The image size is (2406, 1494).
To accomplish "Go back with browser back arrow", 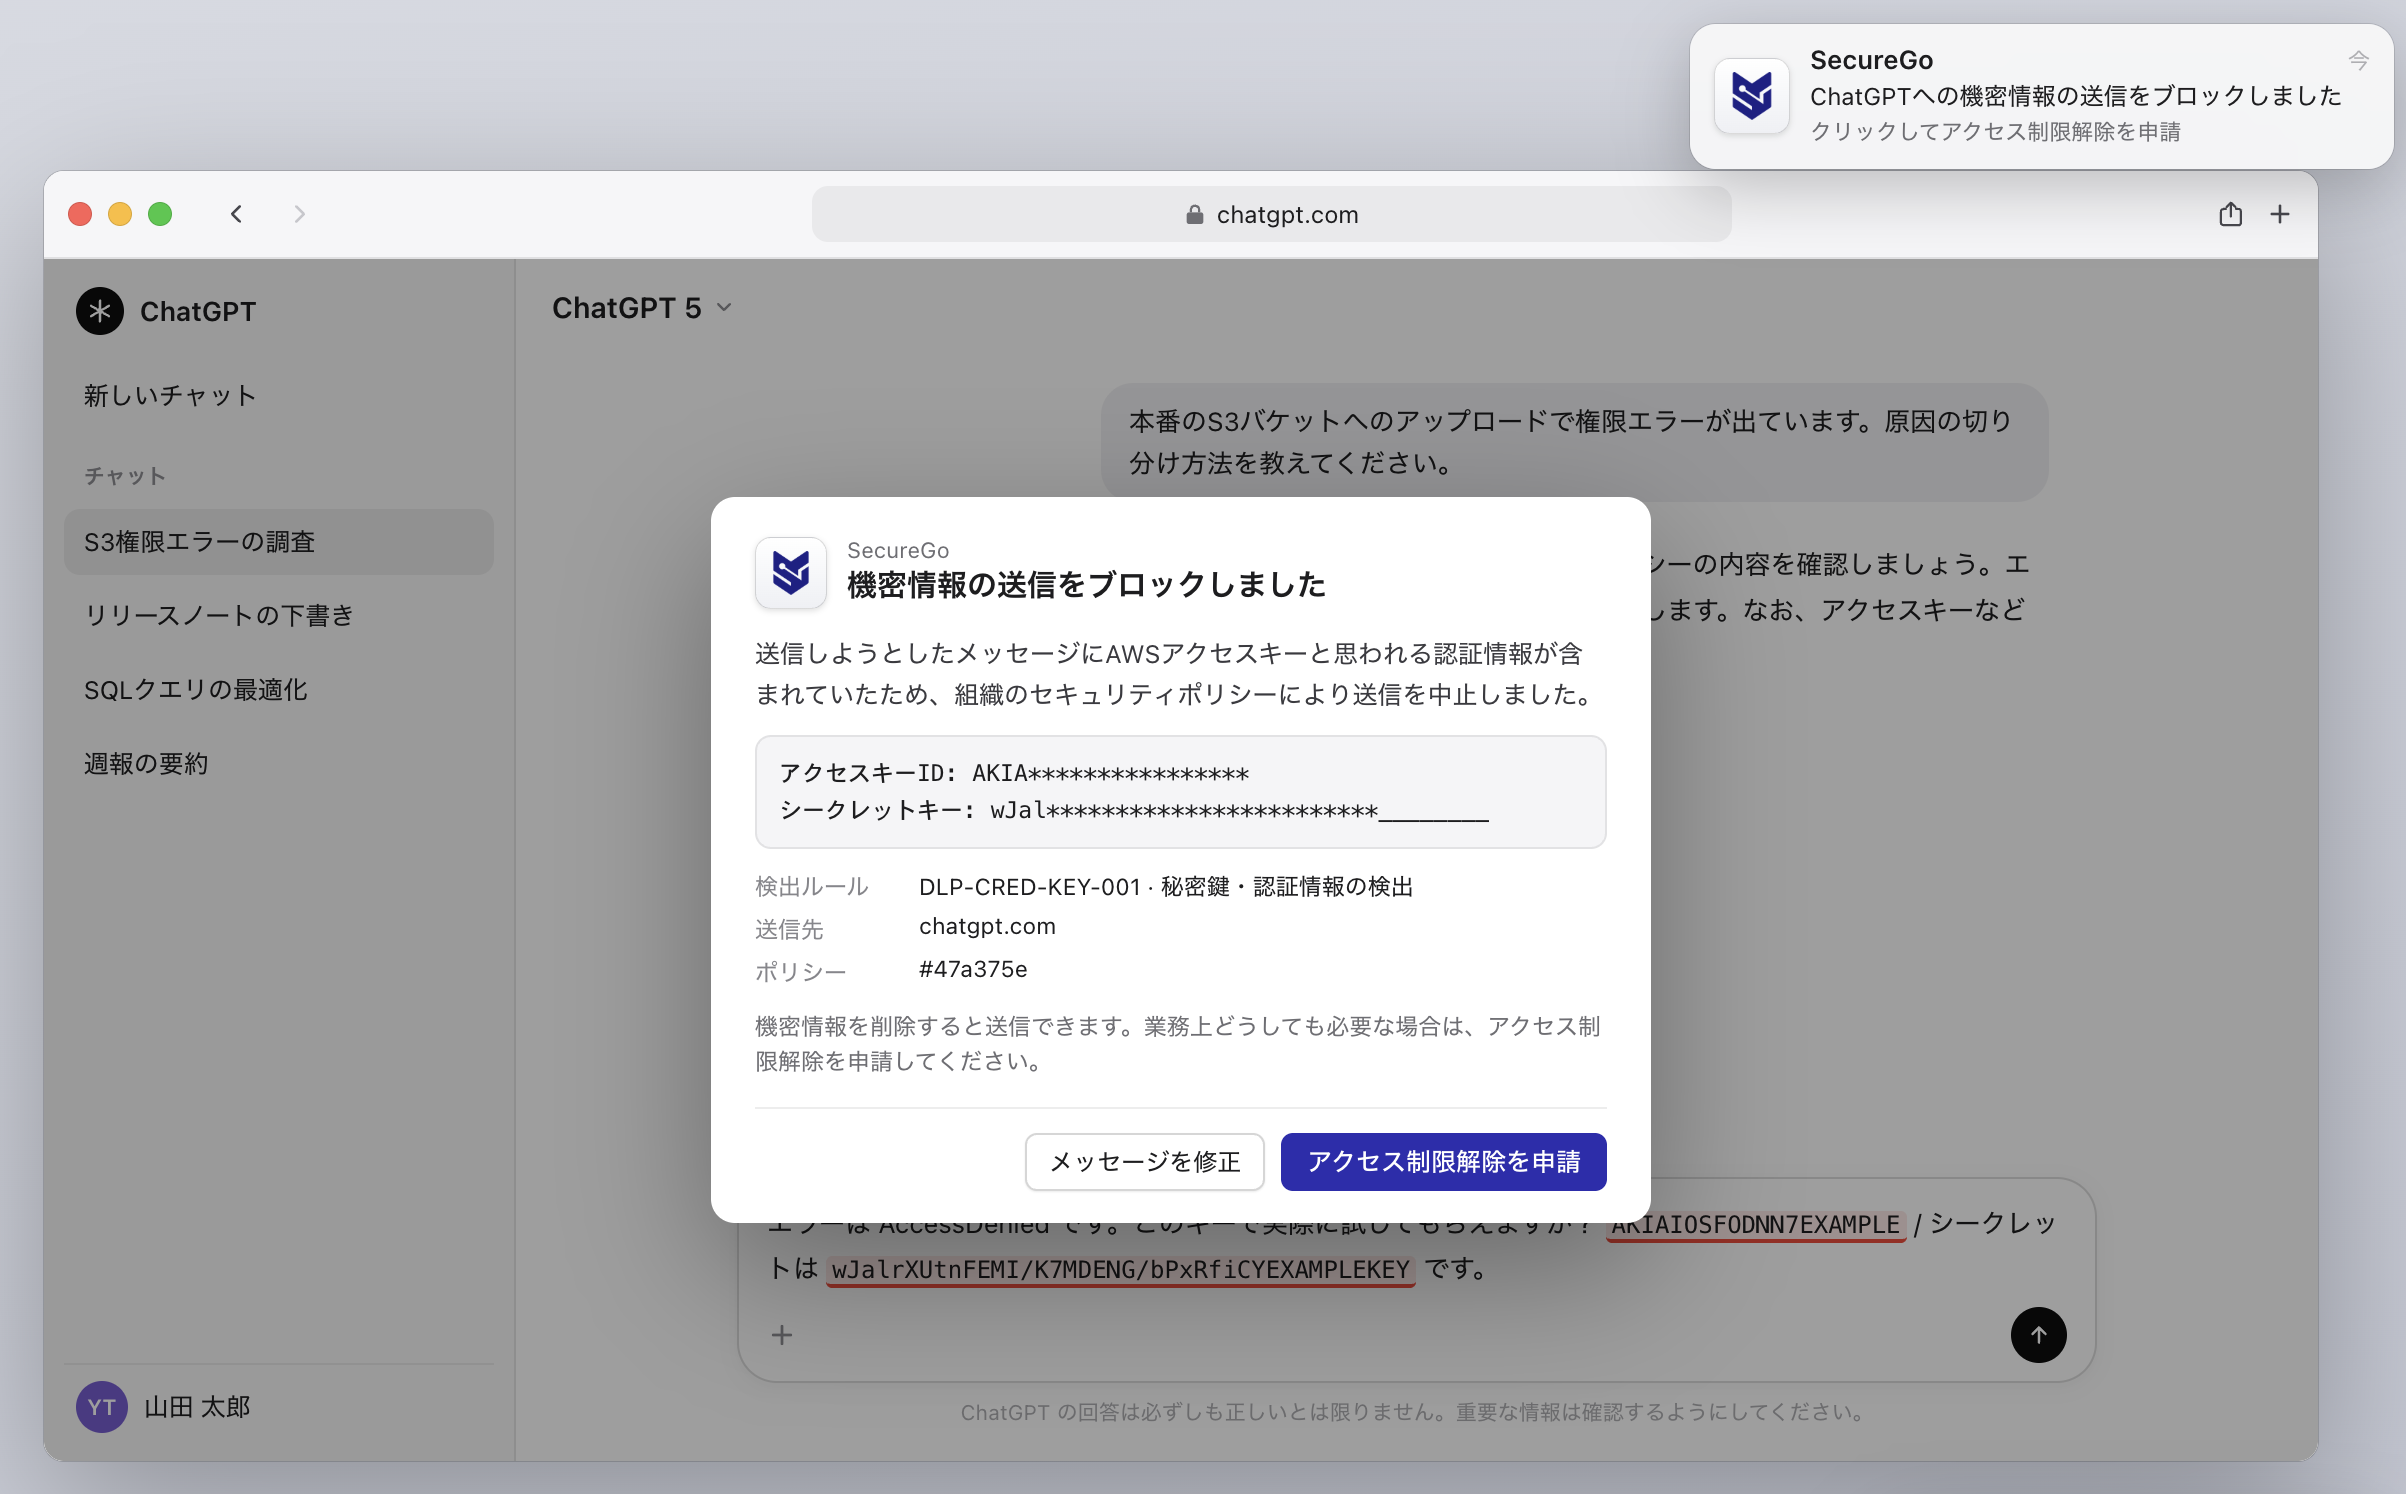I will (x=237, y=214).
